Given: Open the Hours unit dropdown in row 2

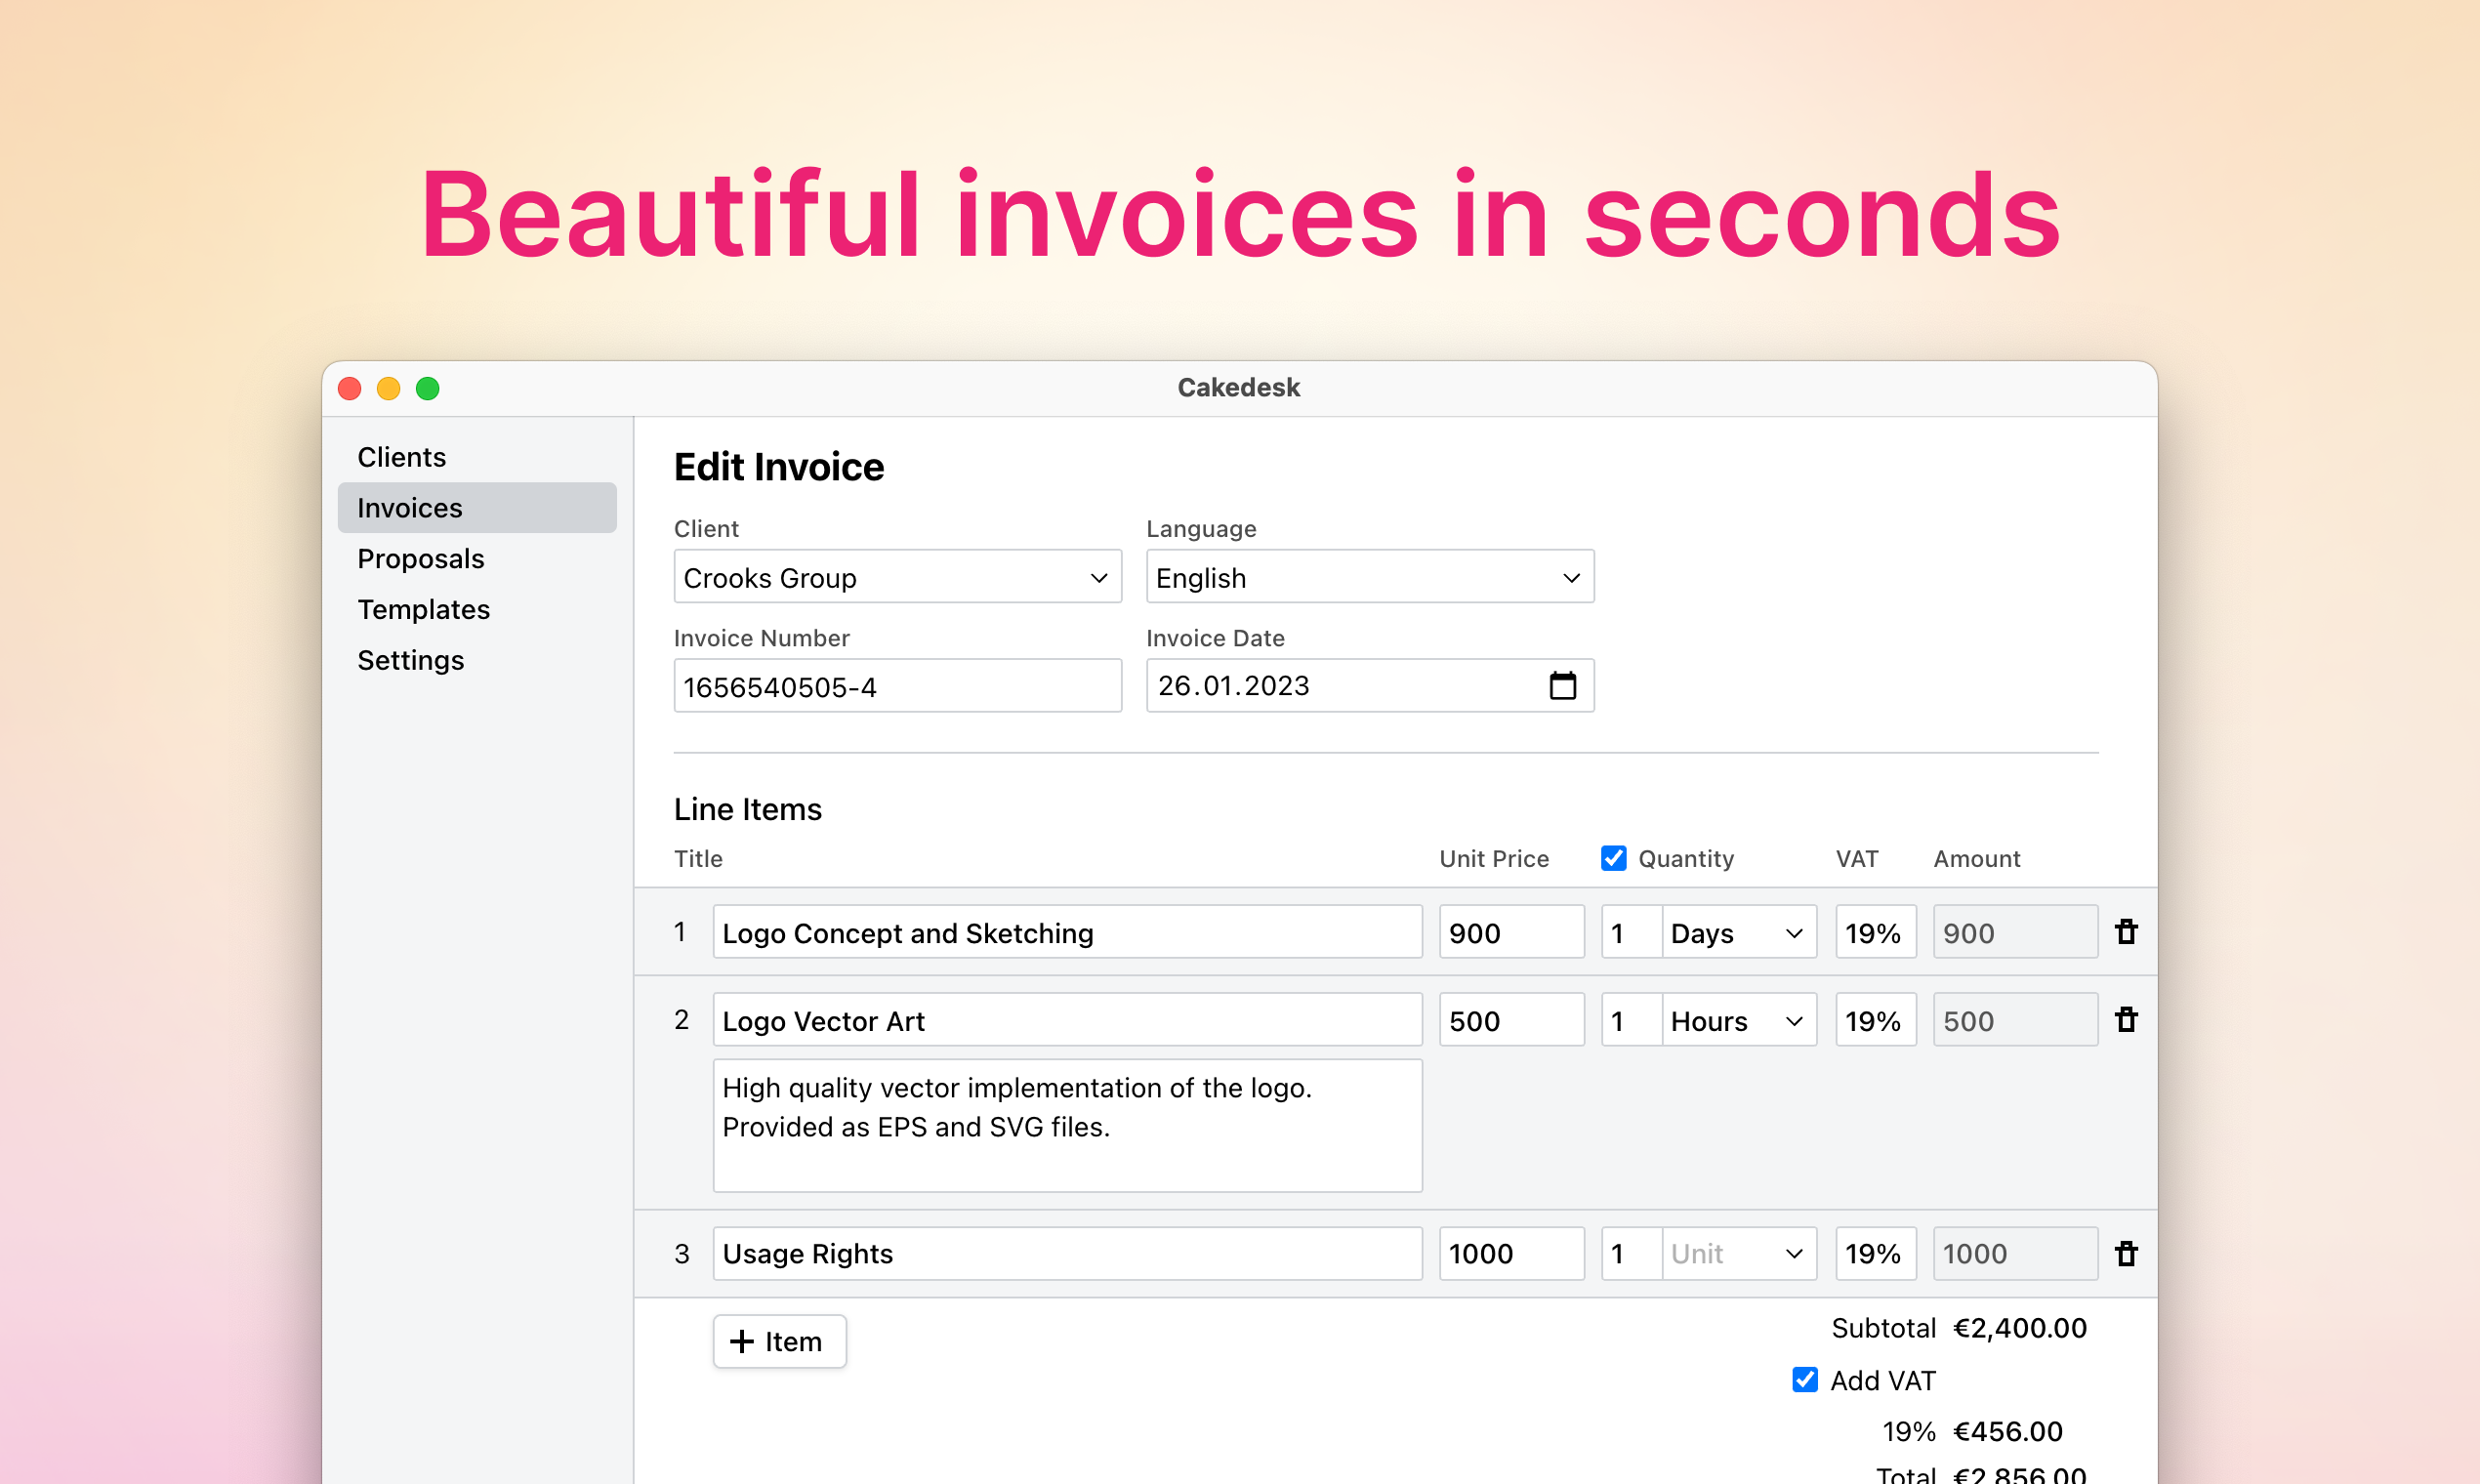Looking at the screenshot, I should coord(1739,1020).
